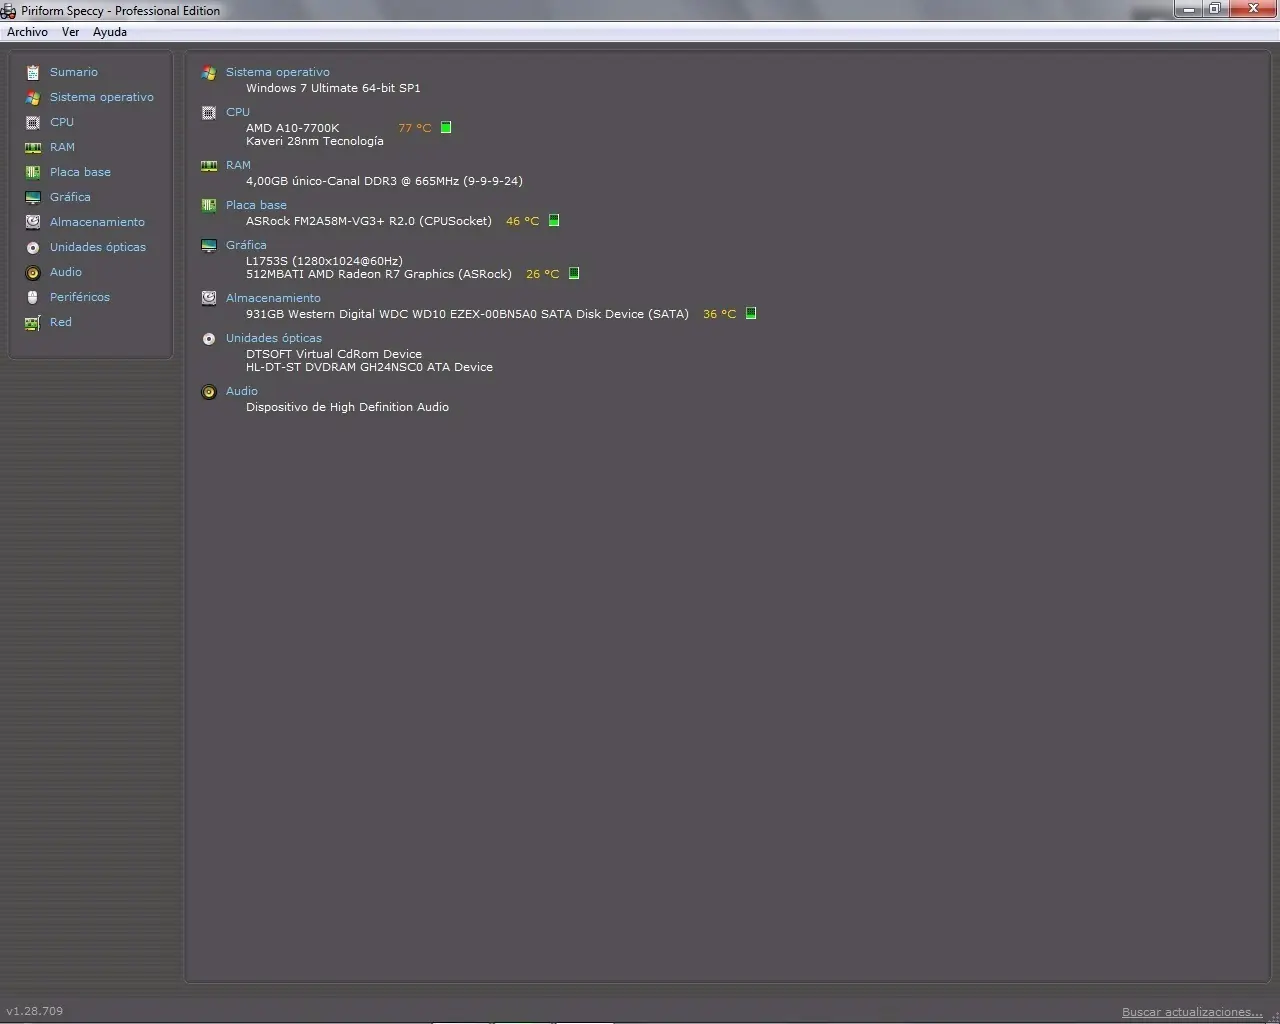Viewport: 1280px width, 1024px height.
Task: Click Sistema operativo heading link in summary
Action: (x=278, y=72)
